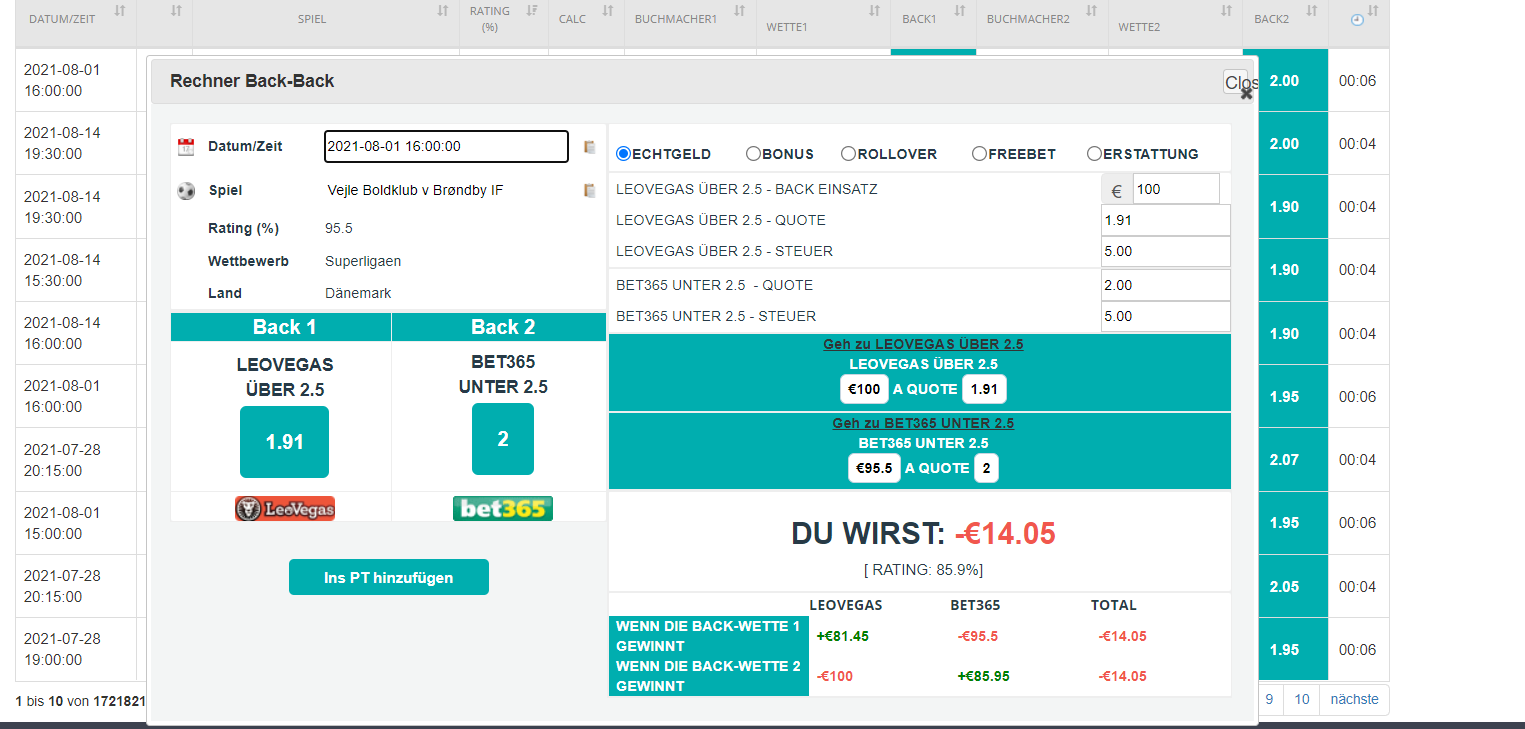Click the Leovegas Über 2.5 Steuer field
This screenshot has width=1525, height=729.
[x=1165, y=251]
